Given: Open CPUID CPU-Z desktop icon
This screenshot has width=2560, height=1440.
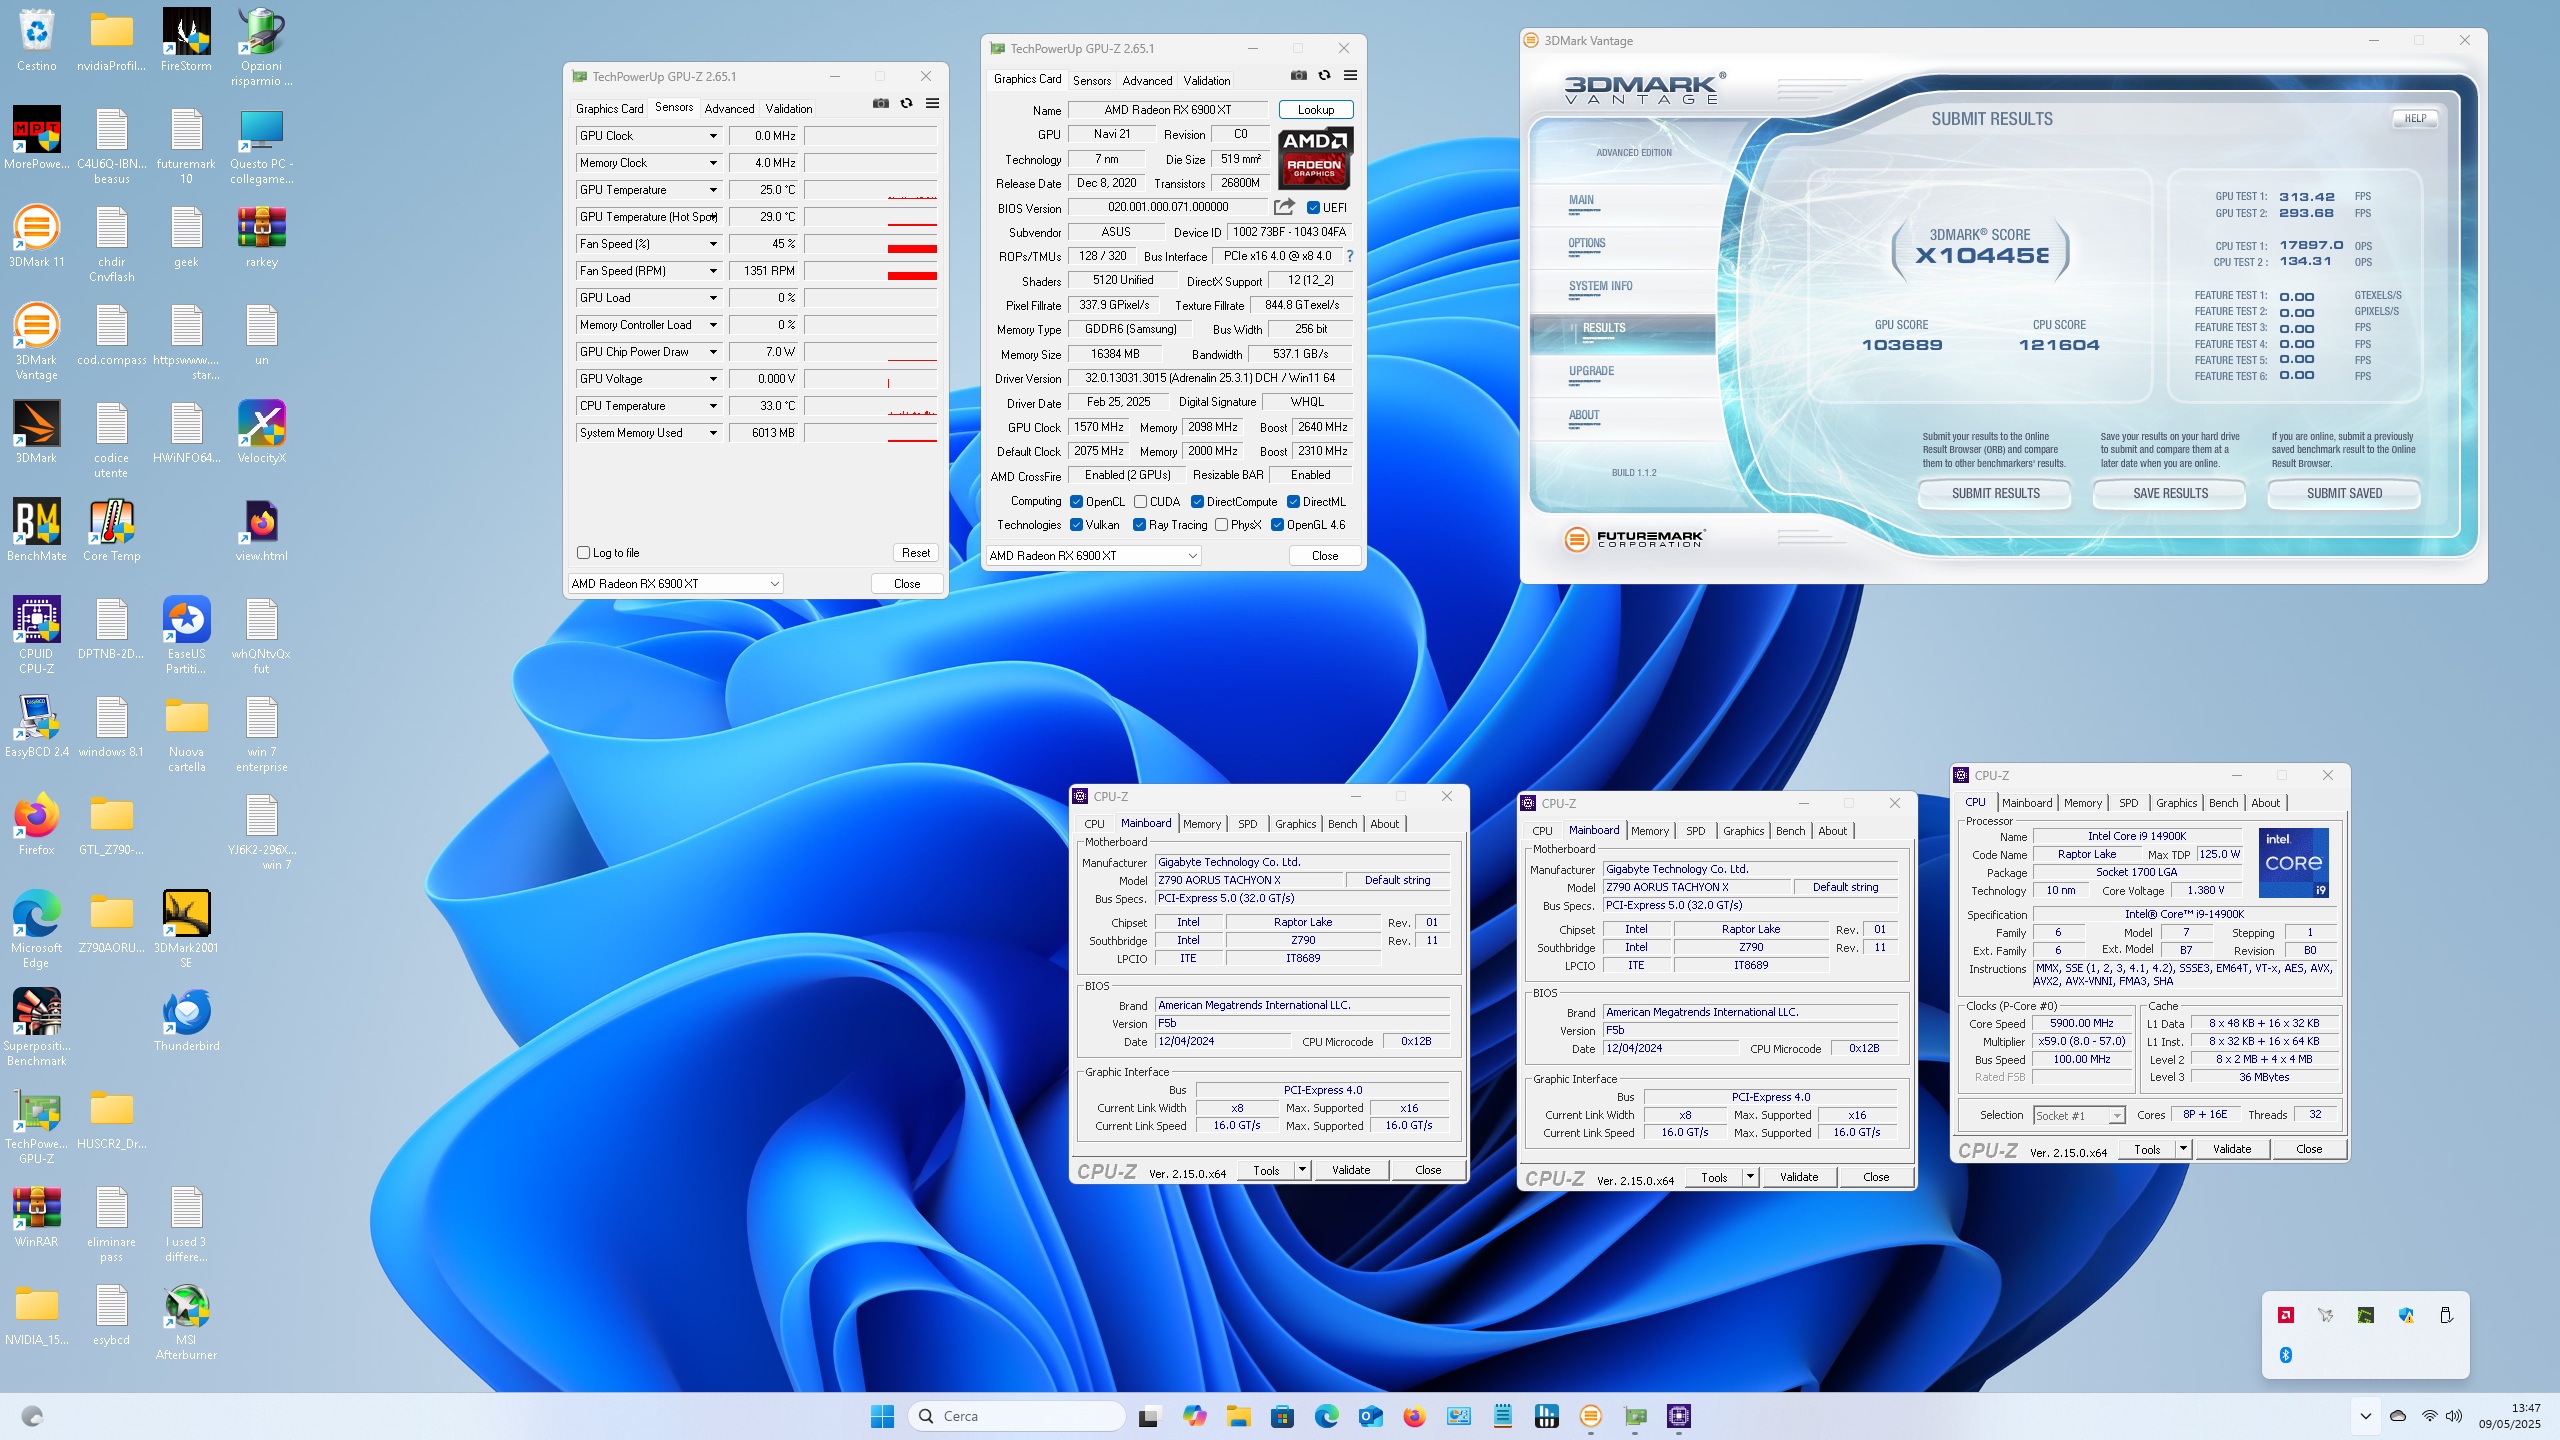Looking at the screenshot, I should coord(37,635).
